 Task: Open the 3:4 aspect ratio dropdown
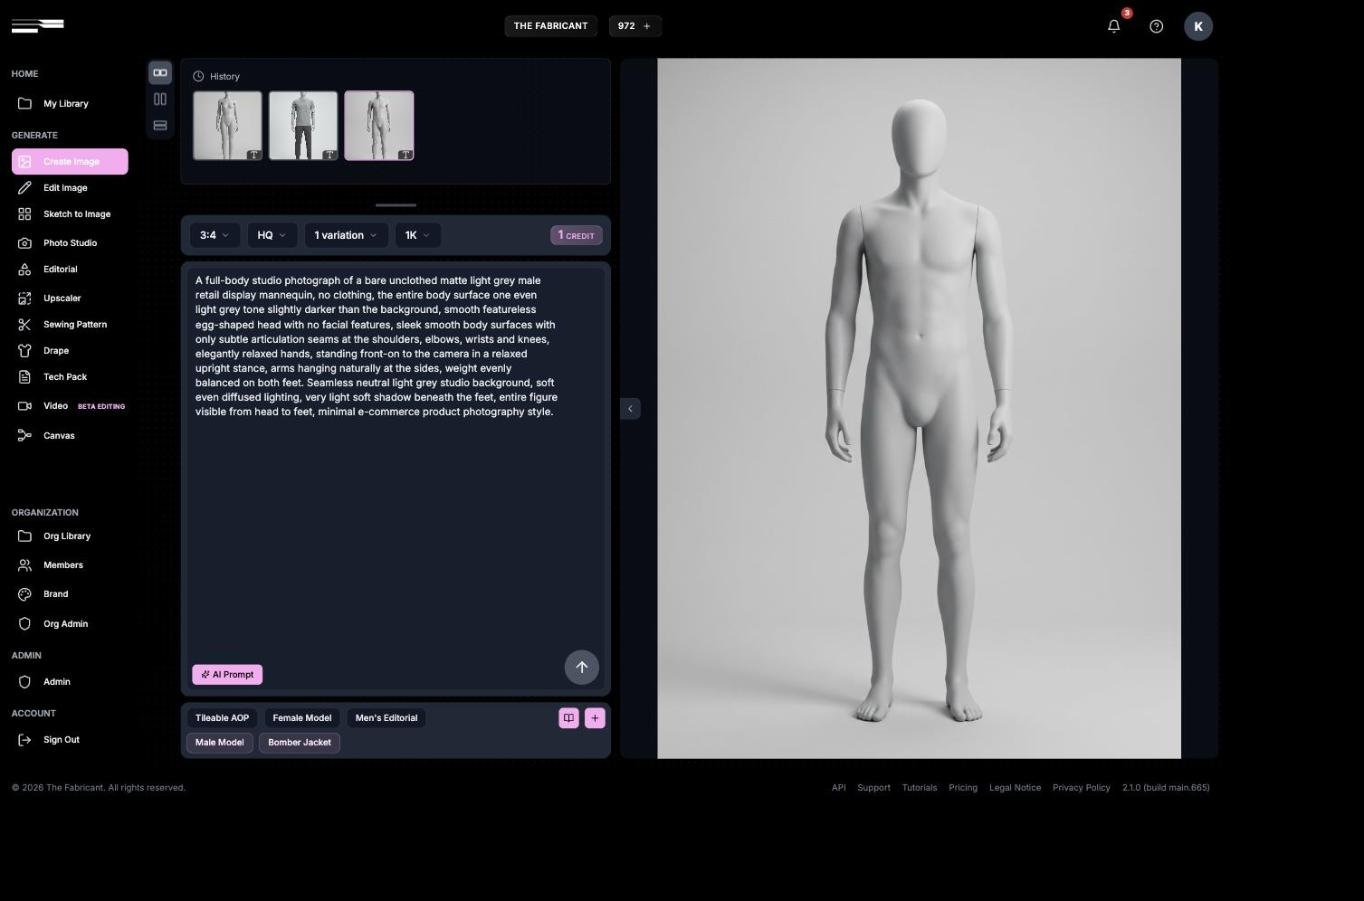[x=214, y=235]
